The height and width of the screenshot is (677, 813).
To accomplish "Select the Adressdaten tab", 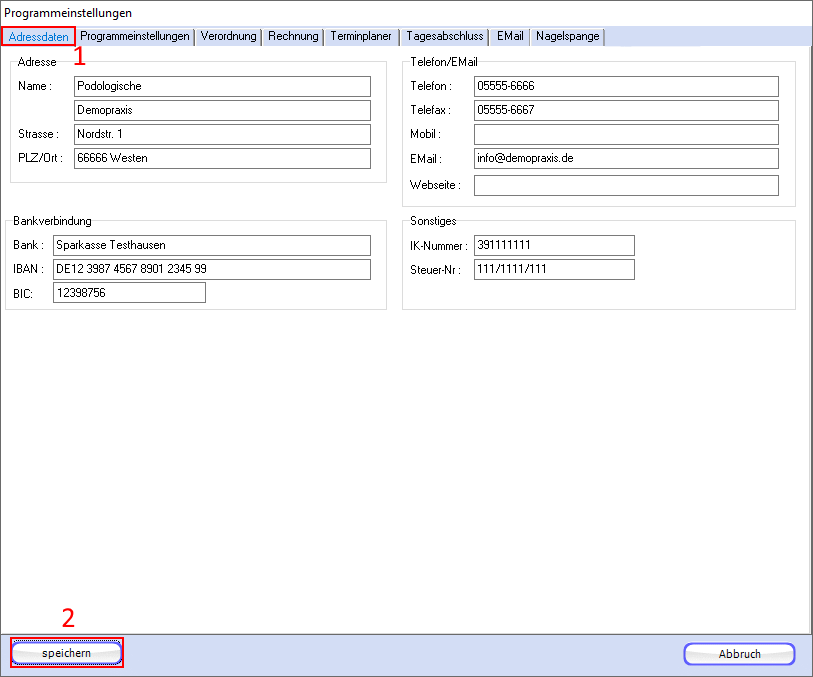I will click(x=39, y=37).
